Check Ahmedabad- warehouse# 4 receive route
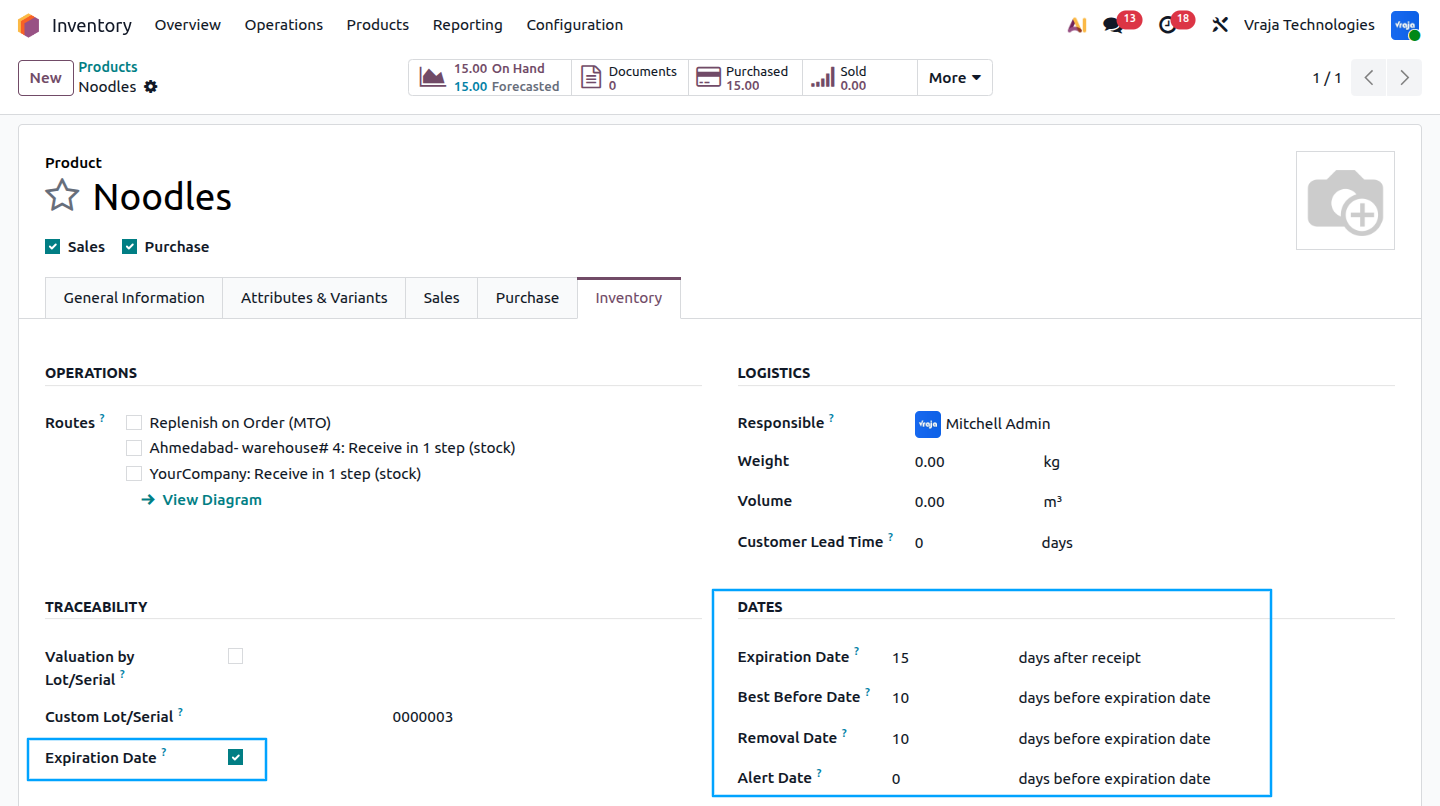1440x806 pixels. tap(134, 448)
